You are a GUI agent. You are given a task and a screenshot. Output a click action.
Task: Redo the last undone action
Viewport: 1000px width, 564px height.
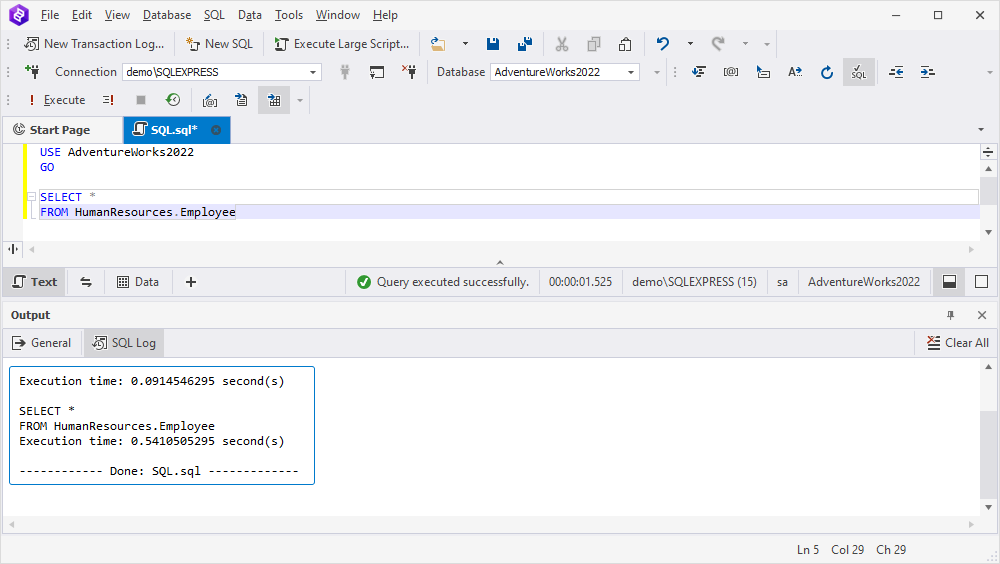coord(718,44)
